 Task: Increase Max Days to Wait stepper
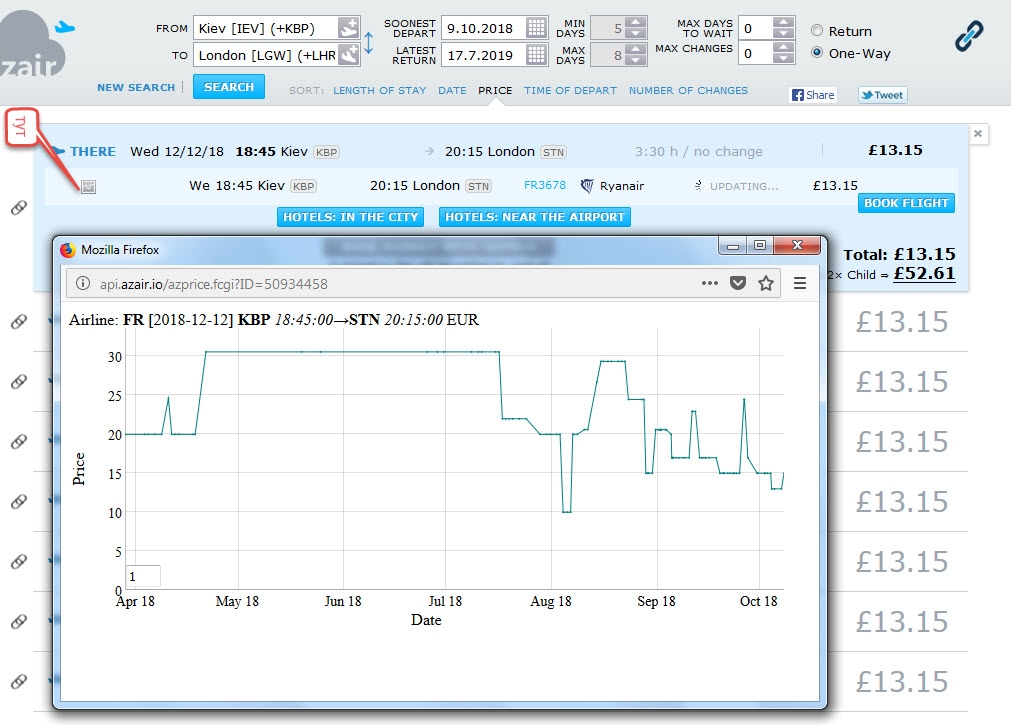click(784, 22)
